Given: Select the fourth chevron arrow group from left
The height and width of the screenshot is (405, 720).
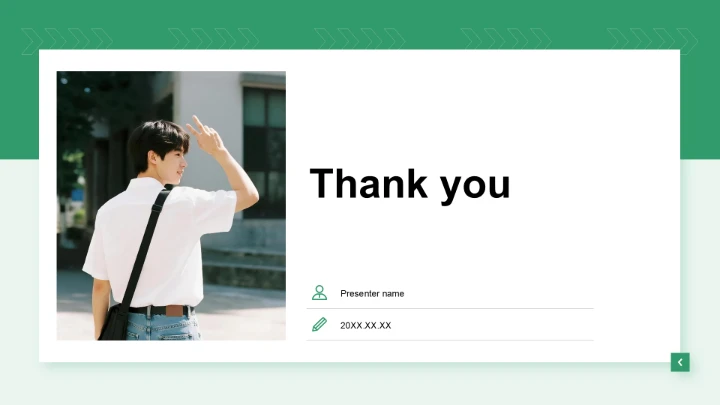Looking at the screenshot, I should tap(506, 39).
